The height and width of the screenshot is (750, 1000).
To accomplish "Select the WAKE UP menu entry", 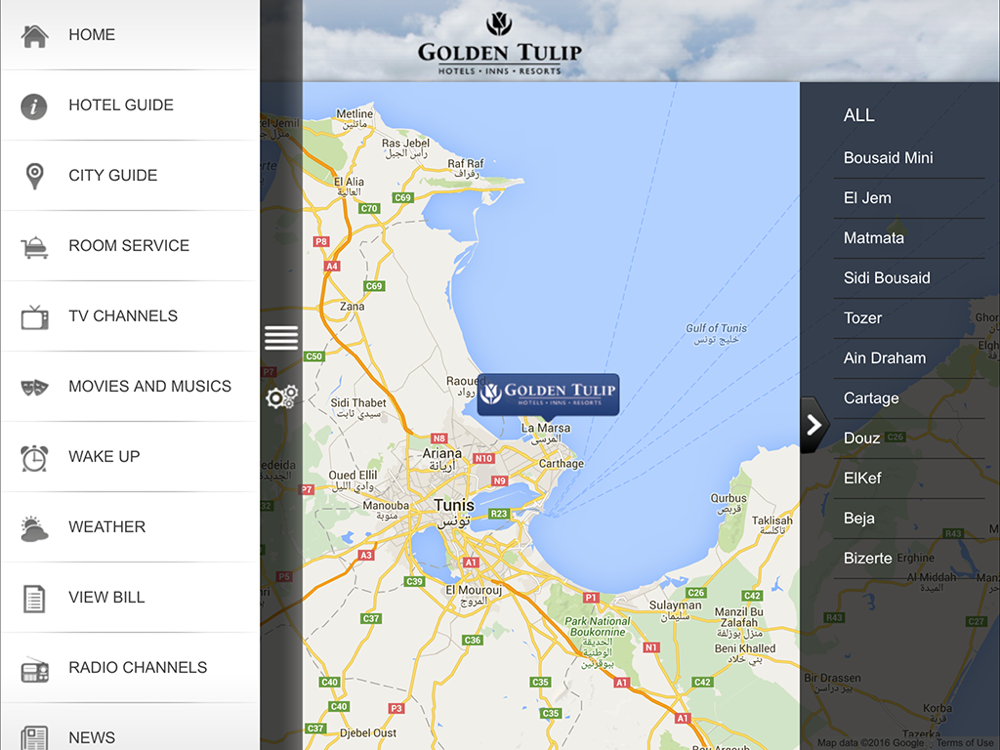I will point(130,457).
